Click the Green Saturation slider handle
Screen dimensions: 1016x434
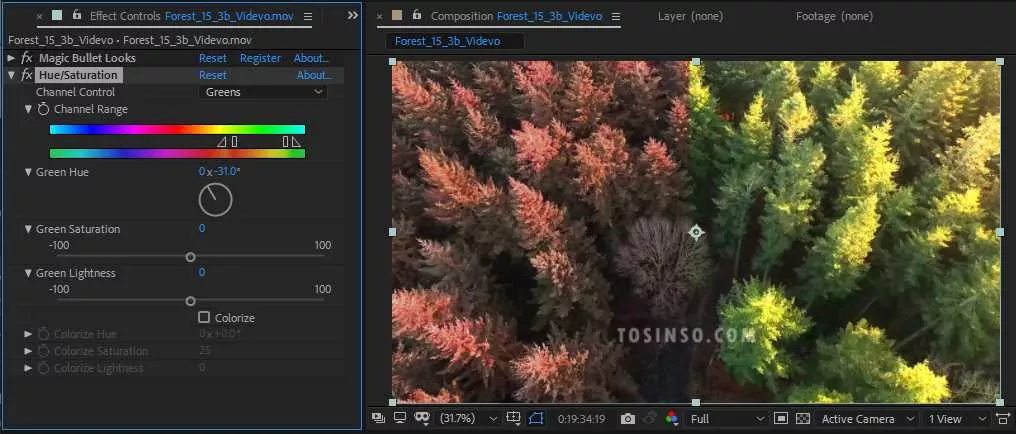190,257
